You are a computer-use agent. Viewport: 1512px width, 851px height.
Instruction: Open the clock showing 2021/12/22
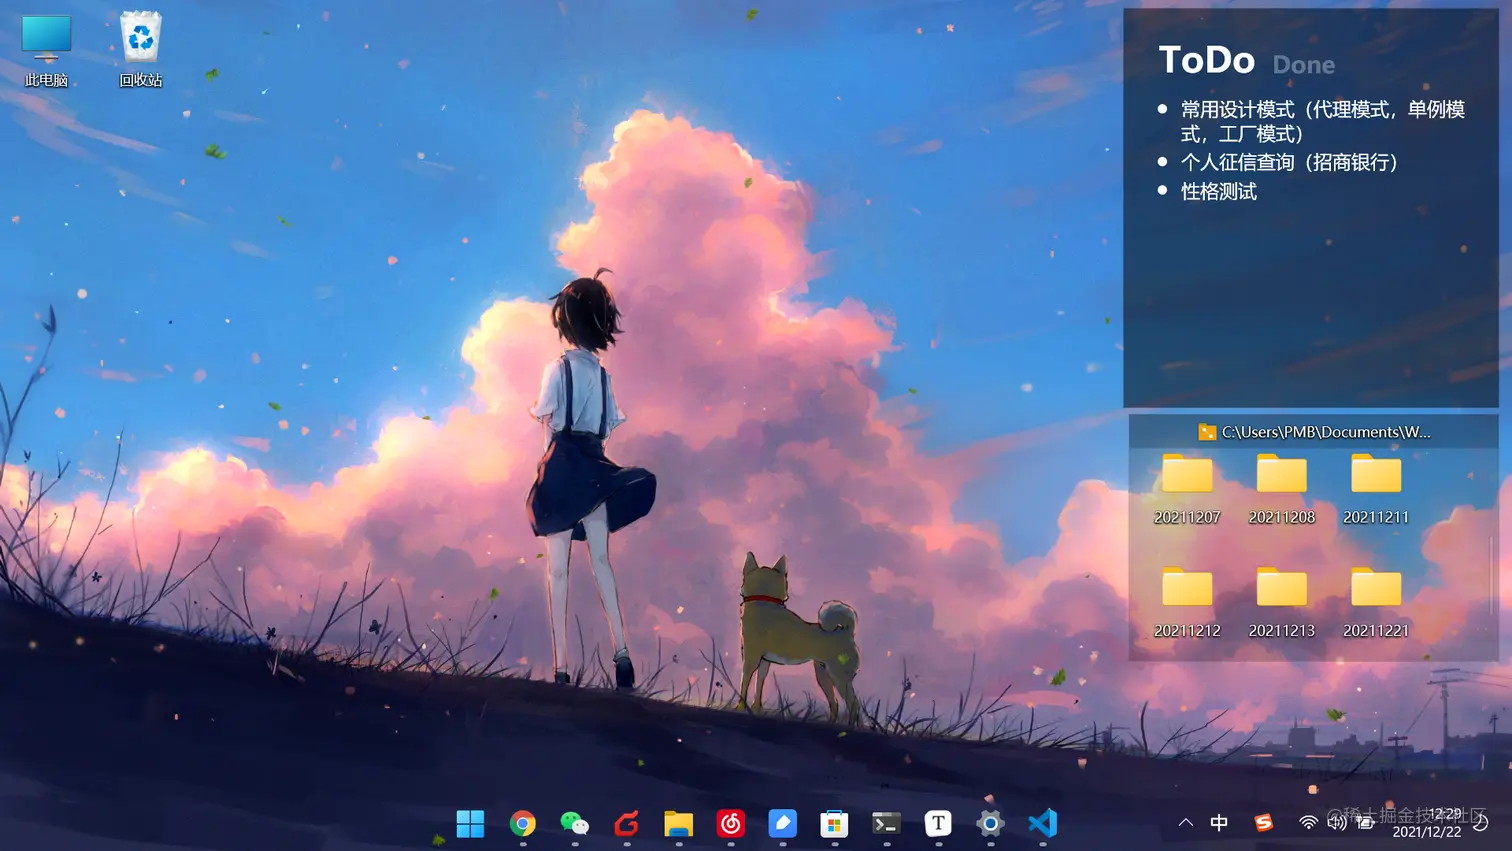click(x=1427, y=823)
